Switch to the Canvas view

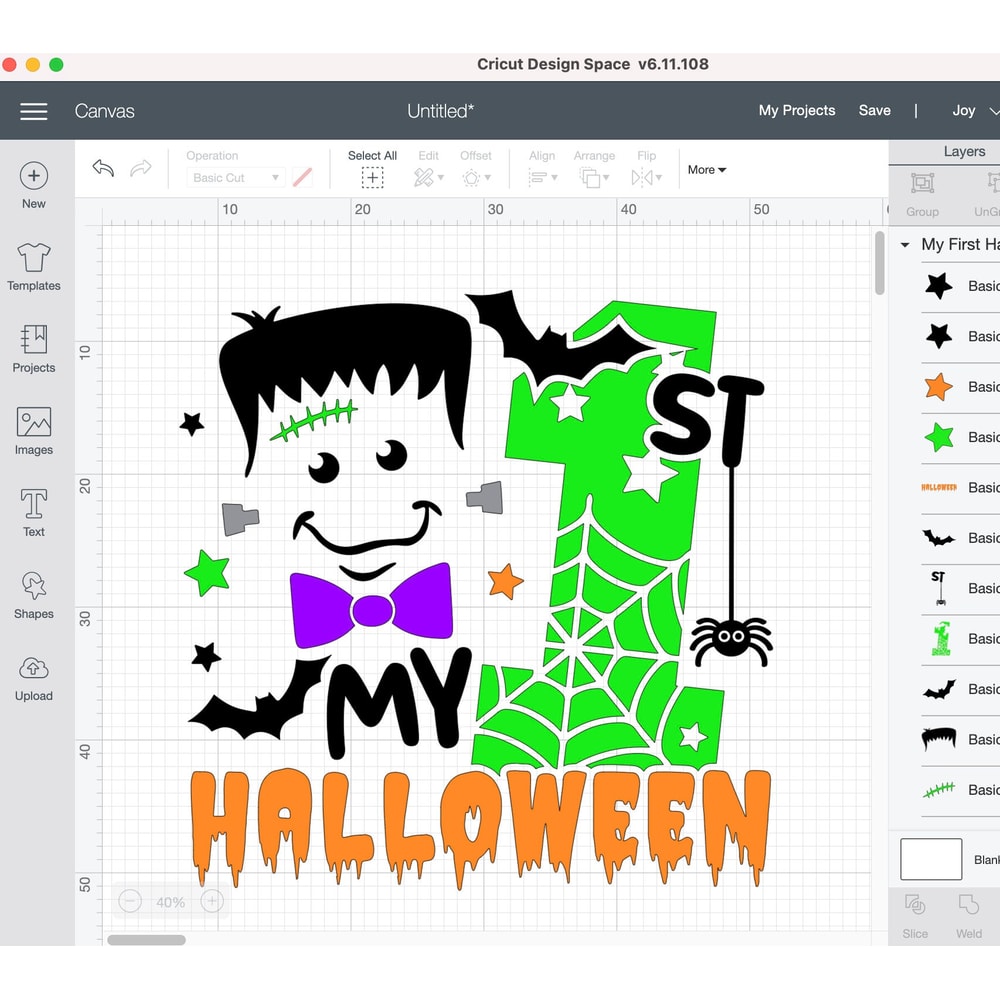104,111
